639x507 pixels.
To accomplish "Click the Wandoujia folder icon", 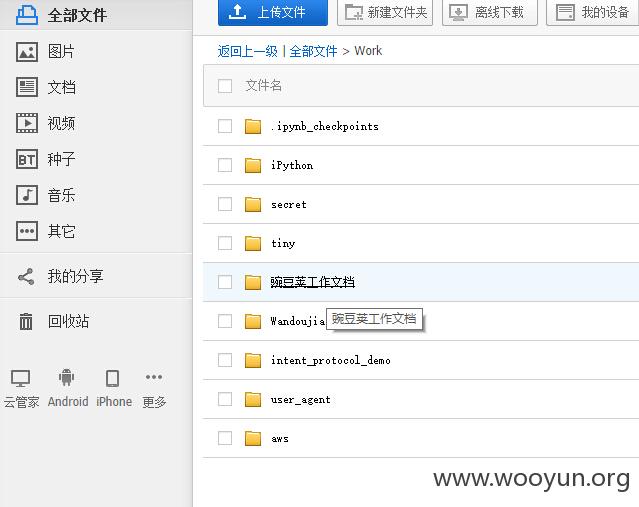I will [253, 321].
